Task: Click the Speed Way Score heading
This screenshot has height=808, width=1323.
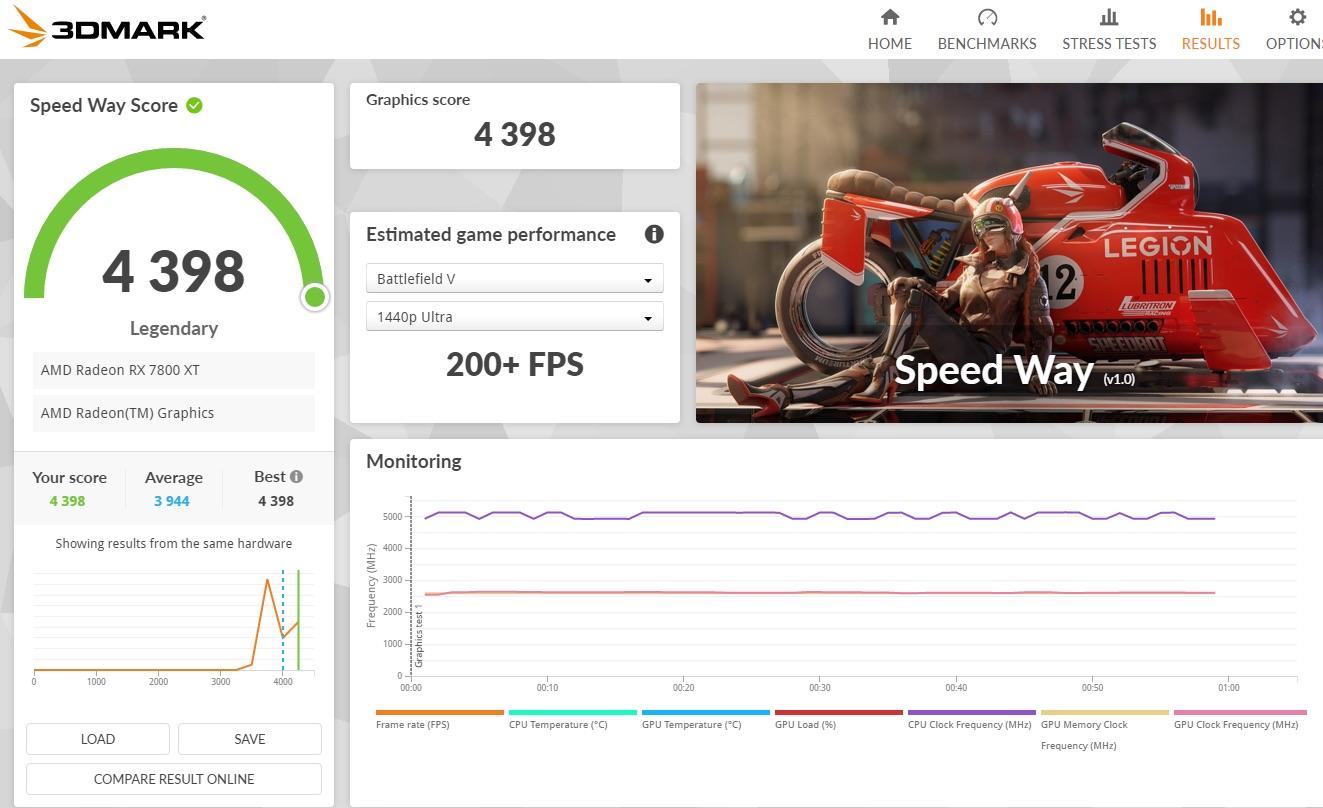Action: point(104,106)
